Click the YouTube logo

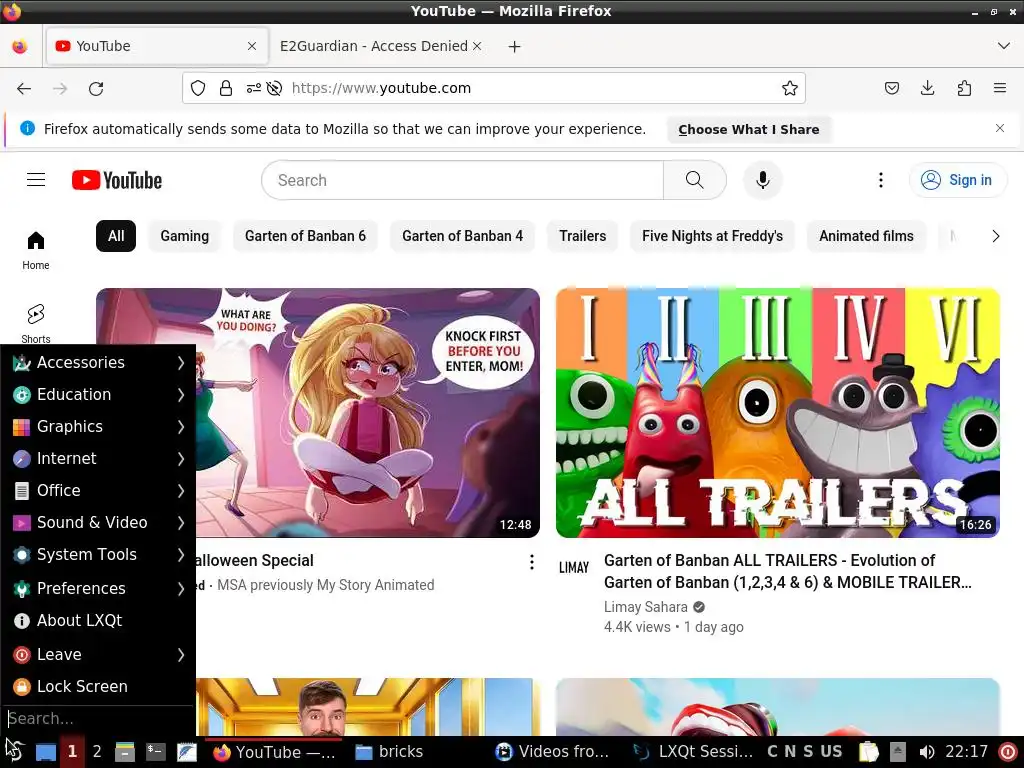pyautogui.click(x=117, y=180)
